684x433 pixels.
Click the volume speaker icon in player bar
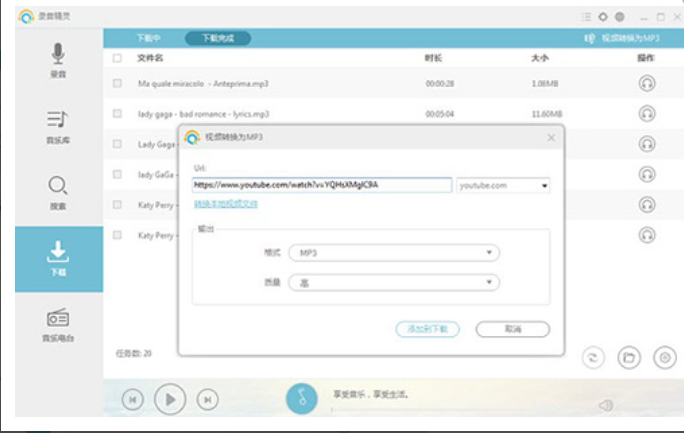[605, 405]
